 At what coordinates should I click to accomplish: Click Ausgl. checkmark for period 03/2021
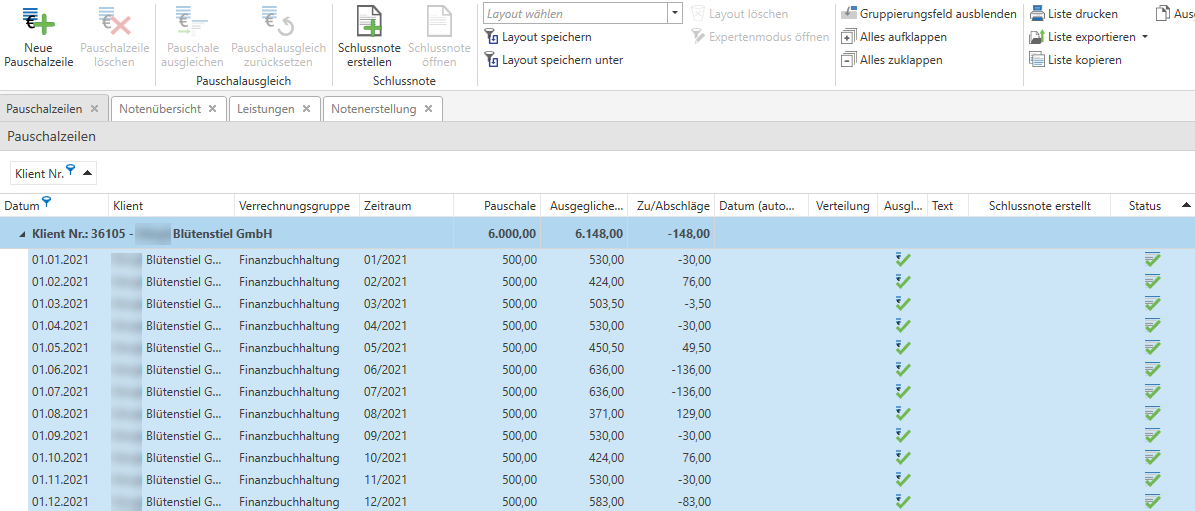coord(904,304)
